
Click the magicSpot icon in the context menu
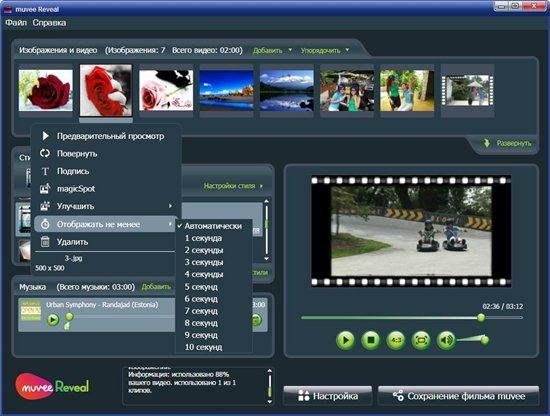(x=45, y=188)
